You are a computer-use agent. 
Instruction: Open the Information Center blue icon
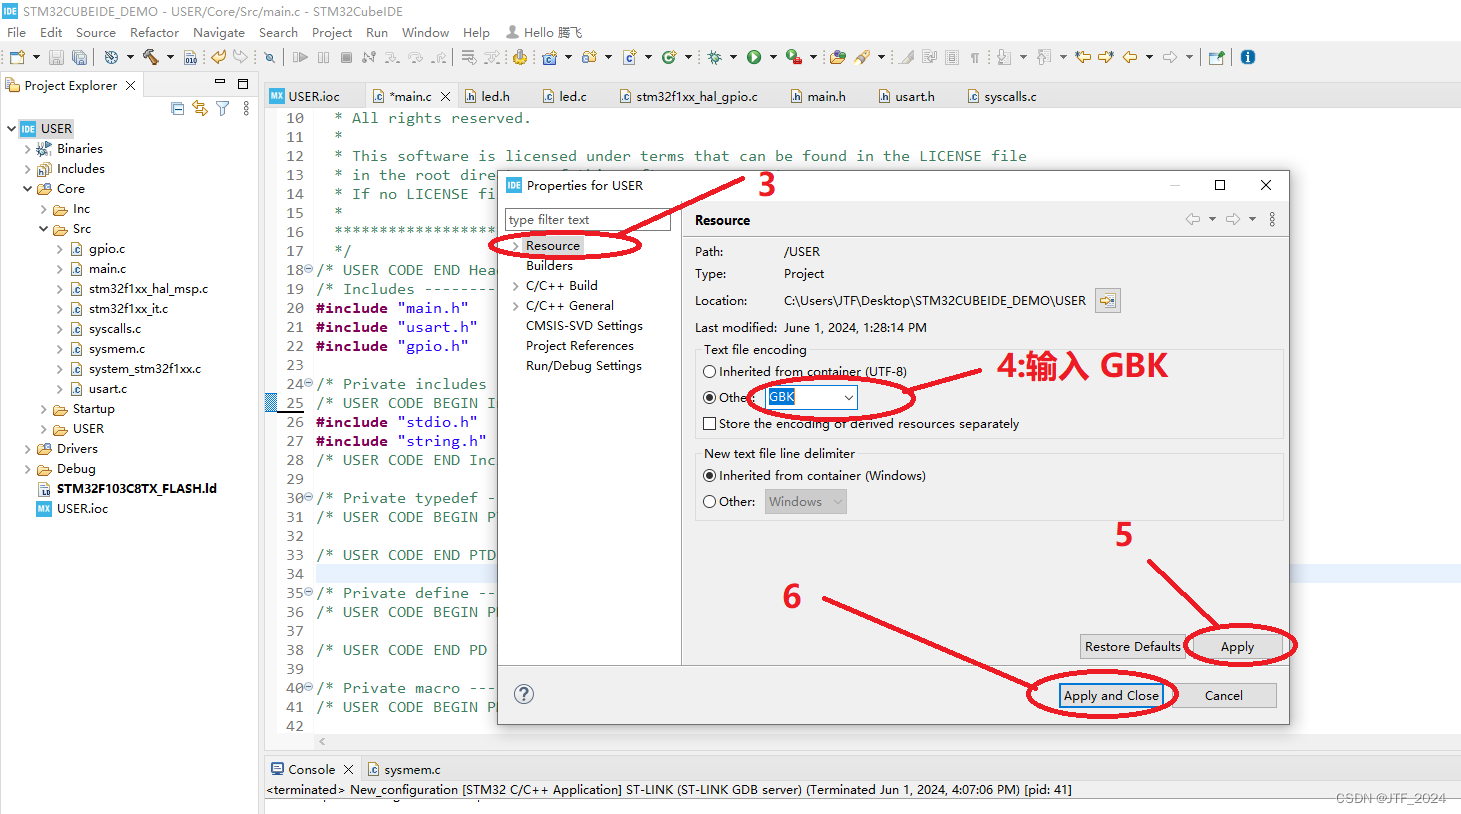pyautogui.click(x=1247, y=57)
